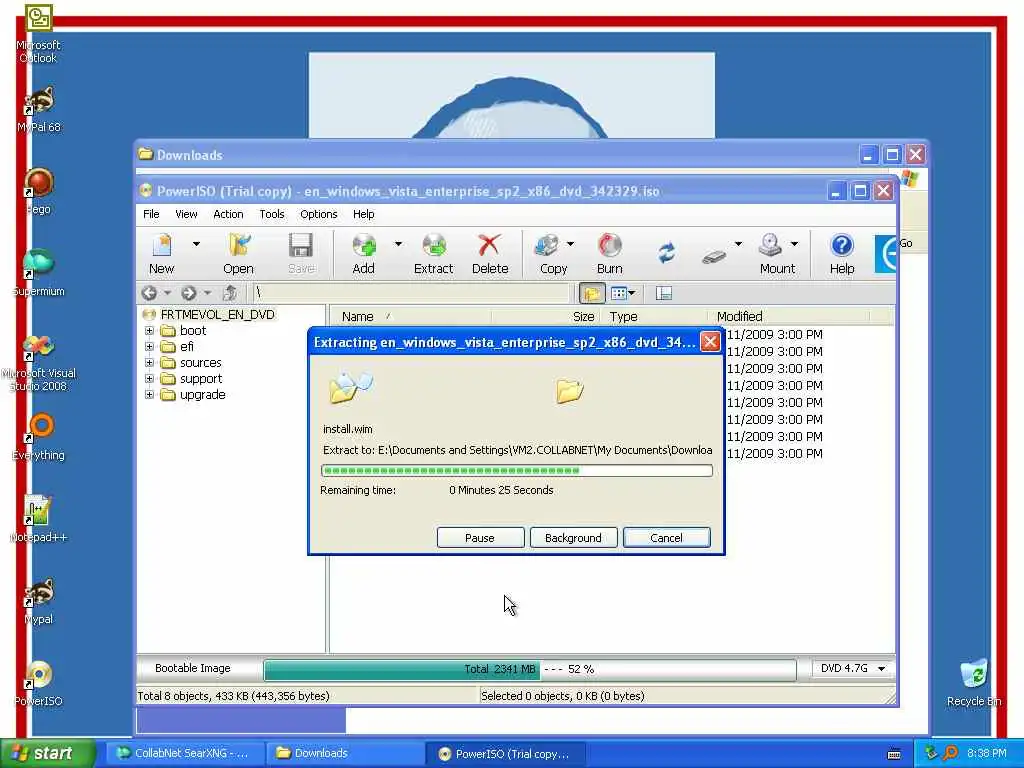The height and width of the screenshot is (768, 1024).
Task: Select FRTMEVOL_EN_DVD root tree item
Action: [217, 315]
